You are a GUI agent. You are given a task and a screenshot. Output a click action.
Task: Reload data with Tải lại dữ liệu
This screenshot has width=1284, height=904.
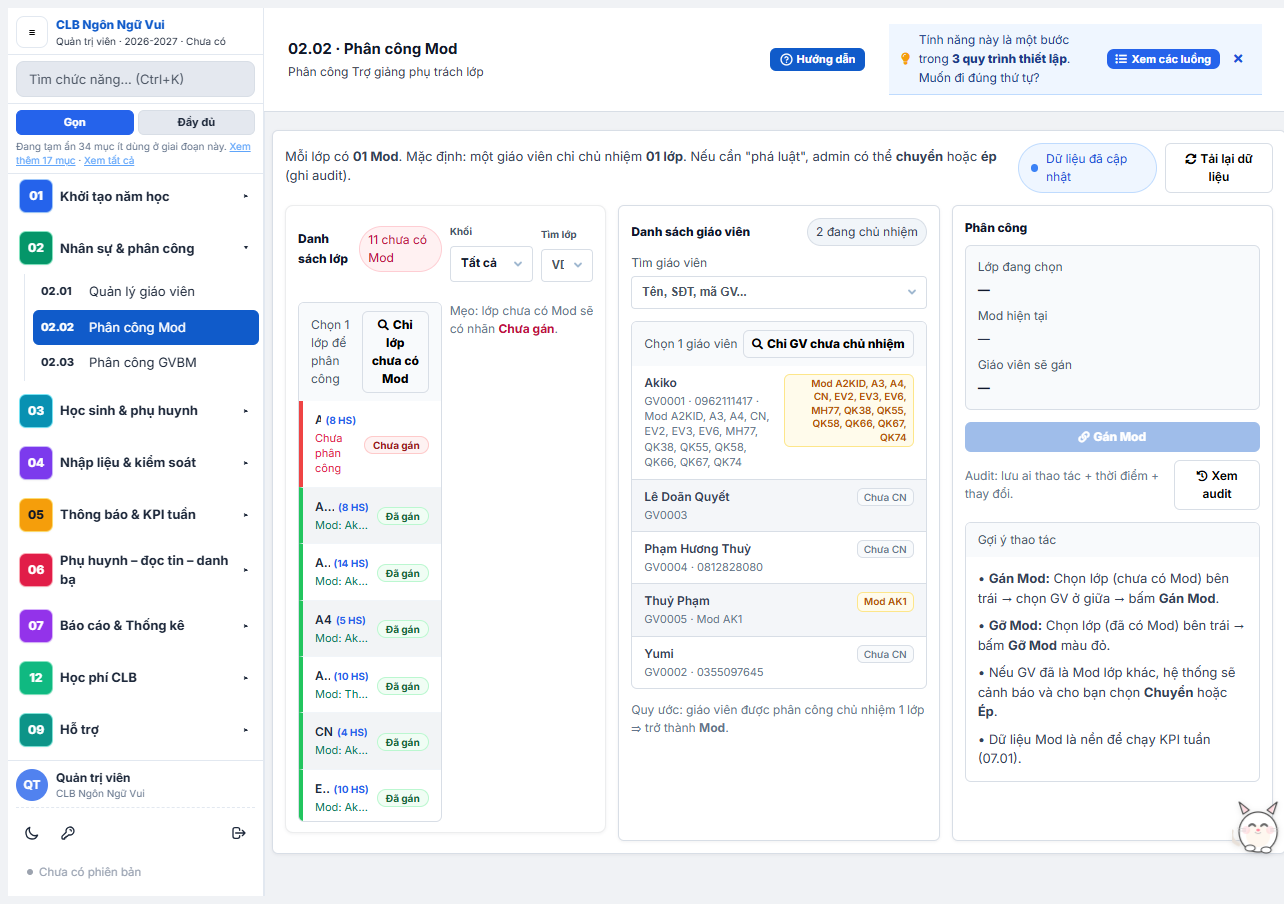point(1218,168)
